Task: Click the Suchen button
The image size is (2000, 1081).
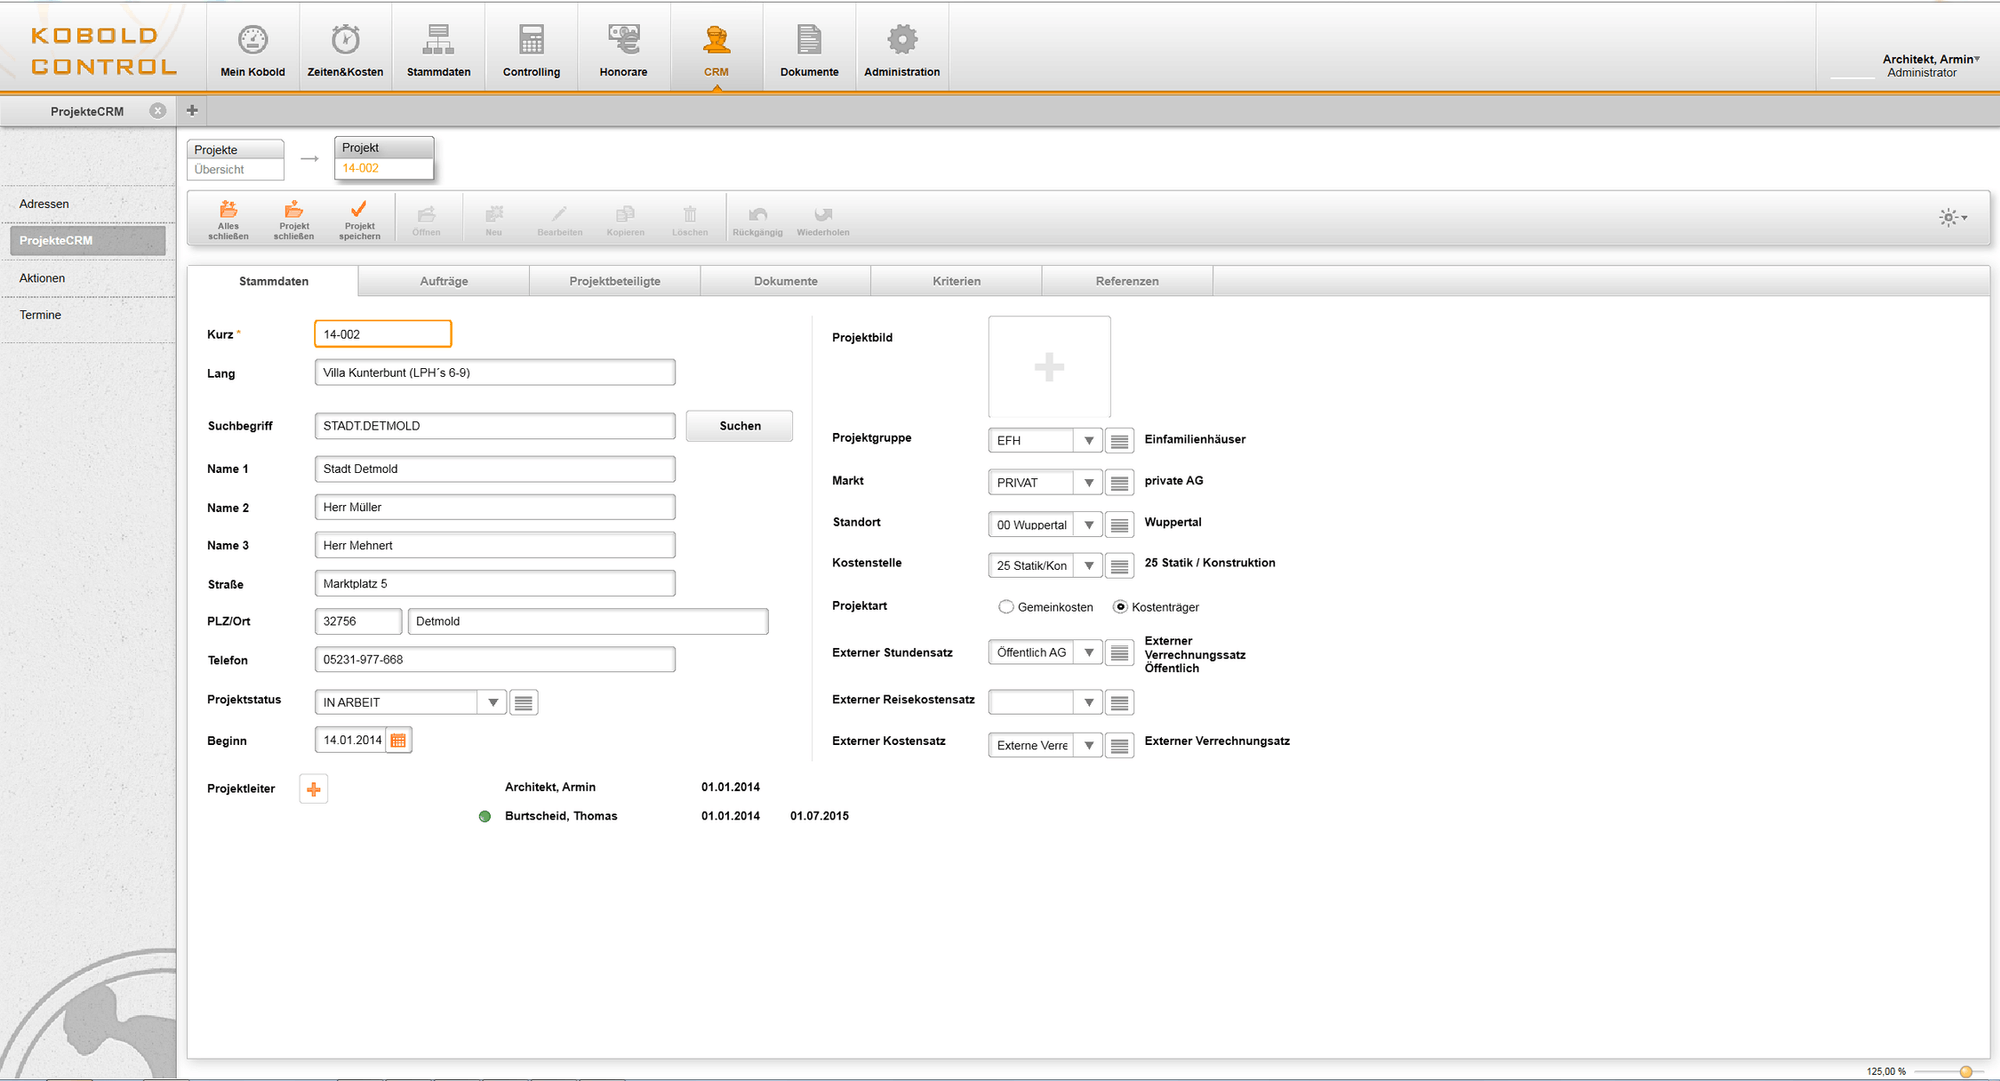Action: [739, 426]
